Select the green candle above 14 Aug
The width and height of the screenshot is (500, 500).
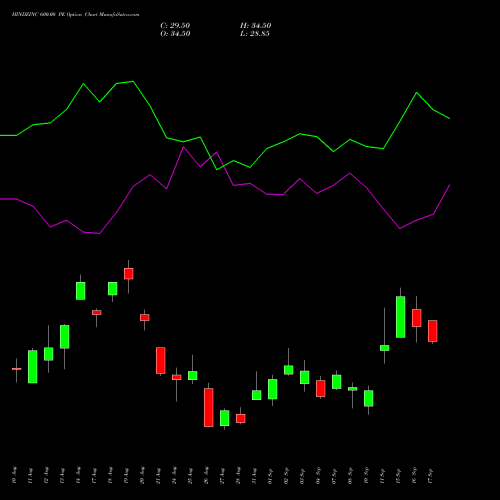click(81, 291)
